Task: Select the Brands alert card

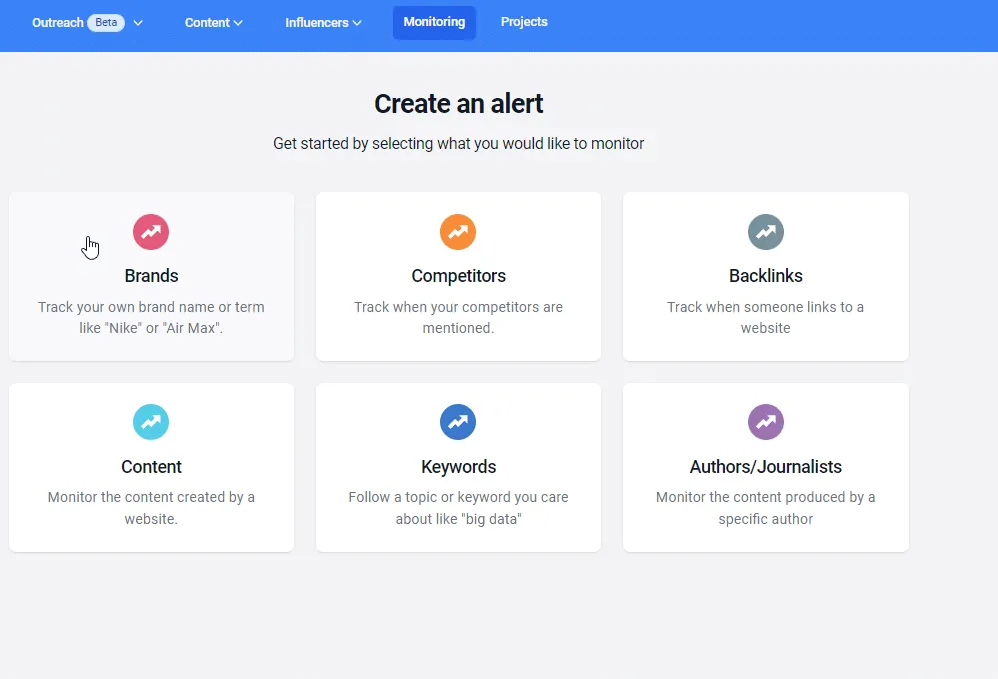Action: click(151, 276)
